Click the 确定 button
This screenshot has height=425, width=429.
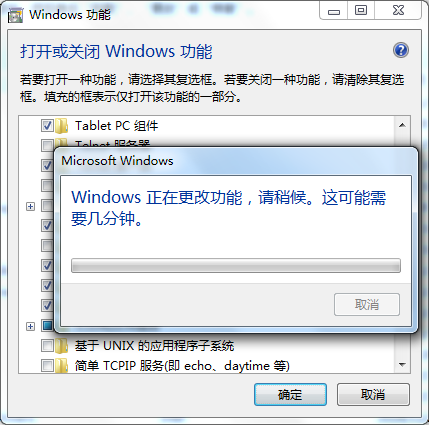click(x=290, y=395)
